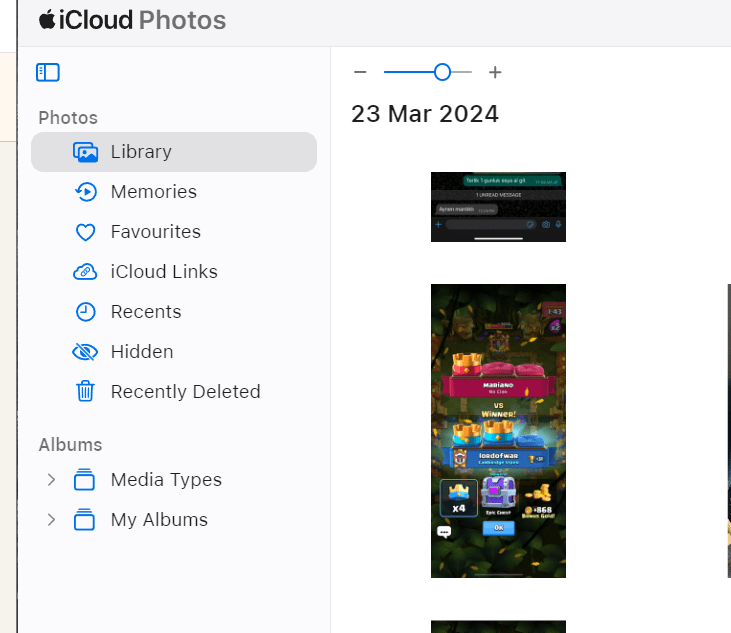Click the Recently Deleted trash icon
Screen dimensions: 731x633
pyautogui.click(x=85, y=391)
